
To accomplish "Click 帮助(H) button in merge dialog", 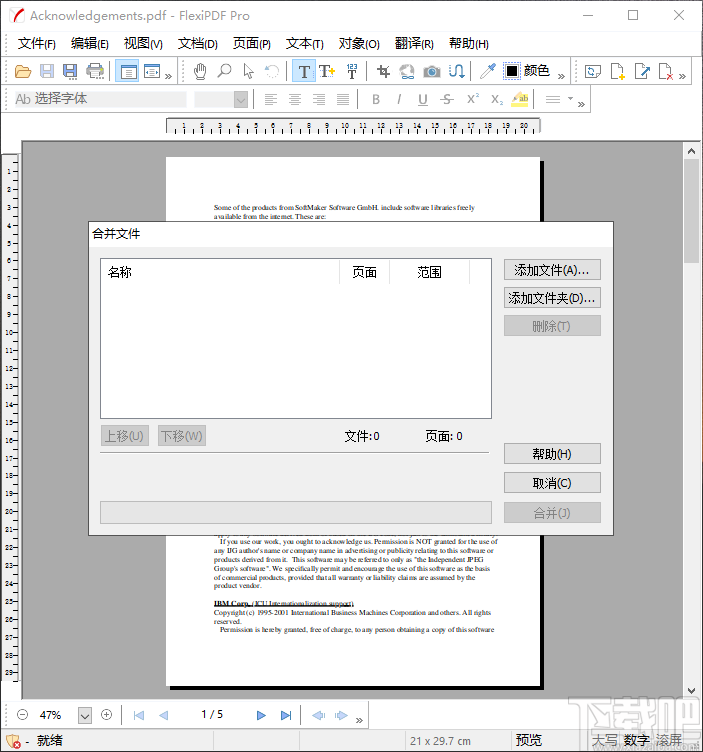I will 552,454.
